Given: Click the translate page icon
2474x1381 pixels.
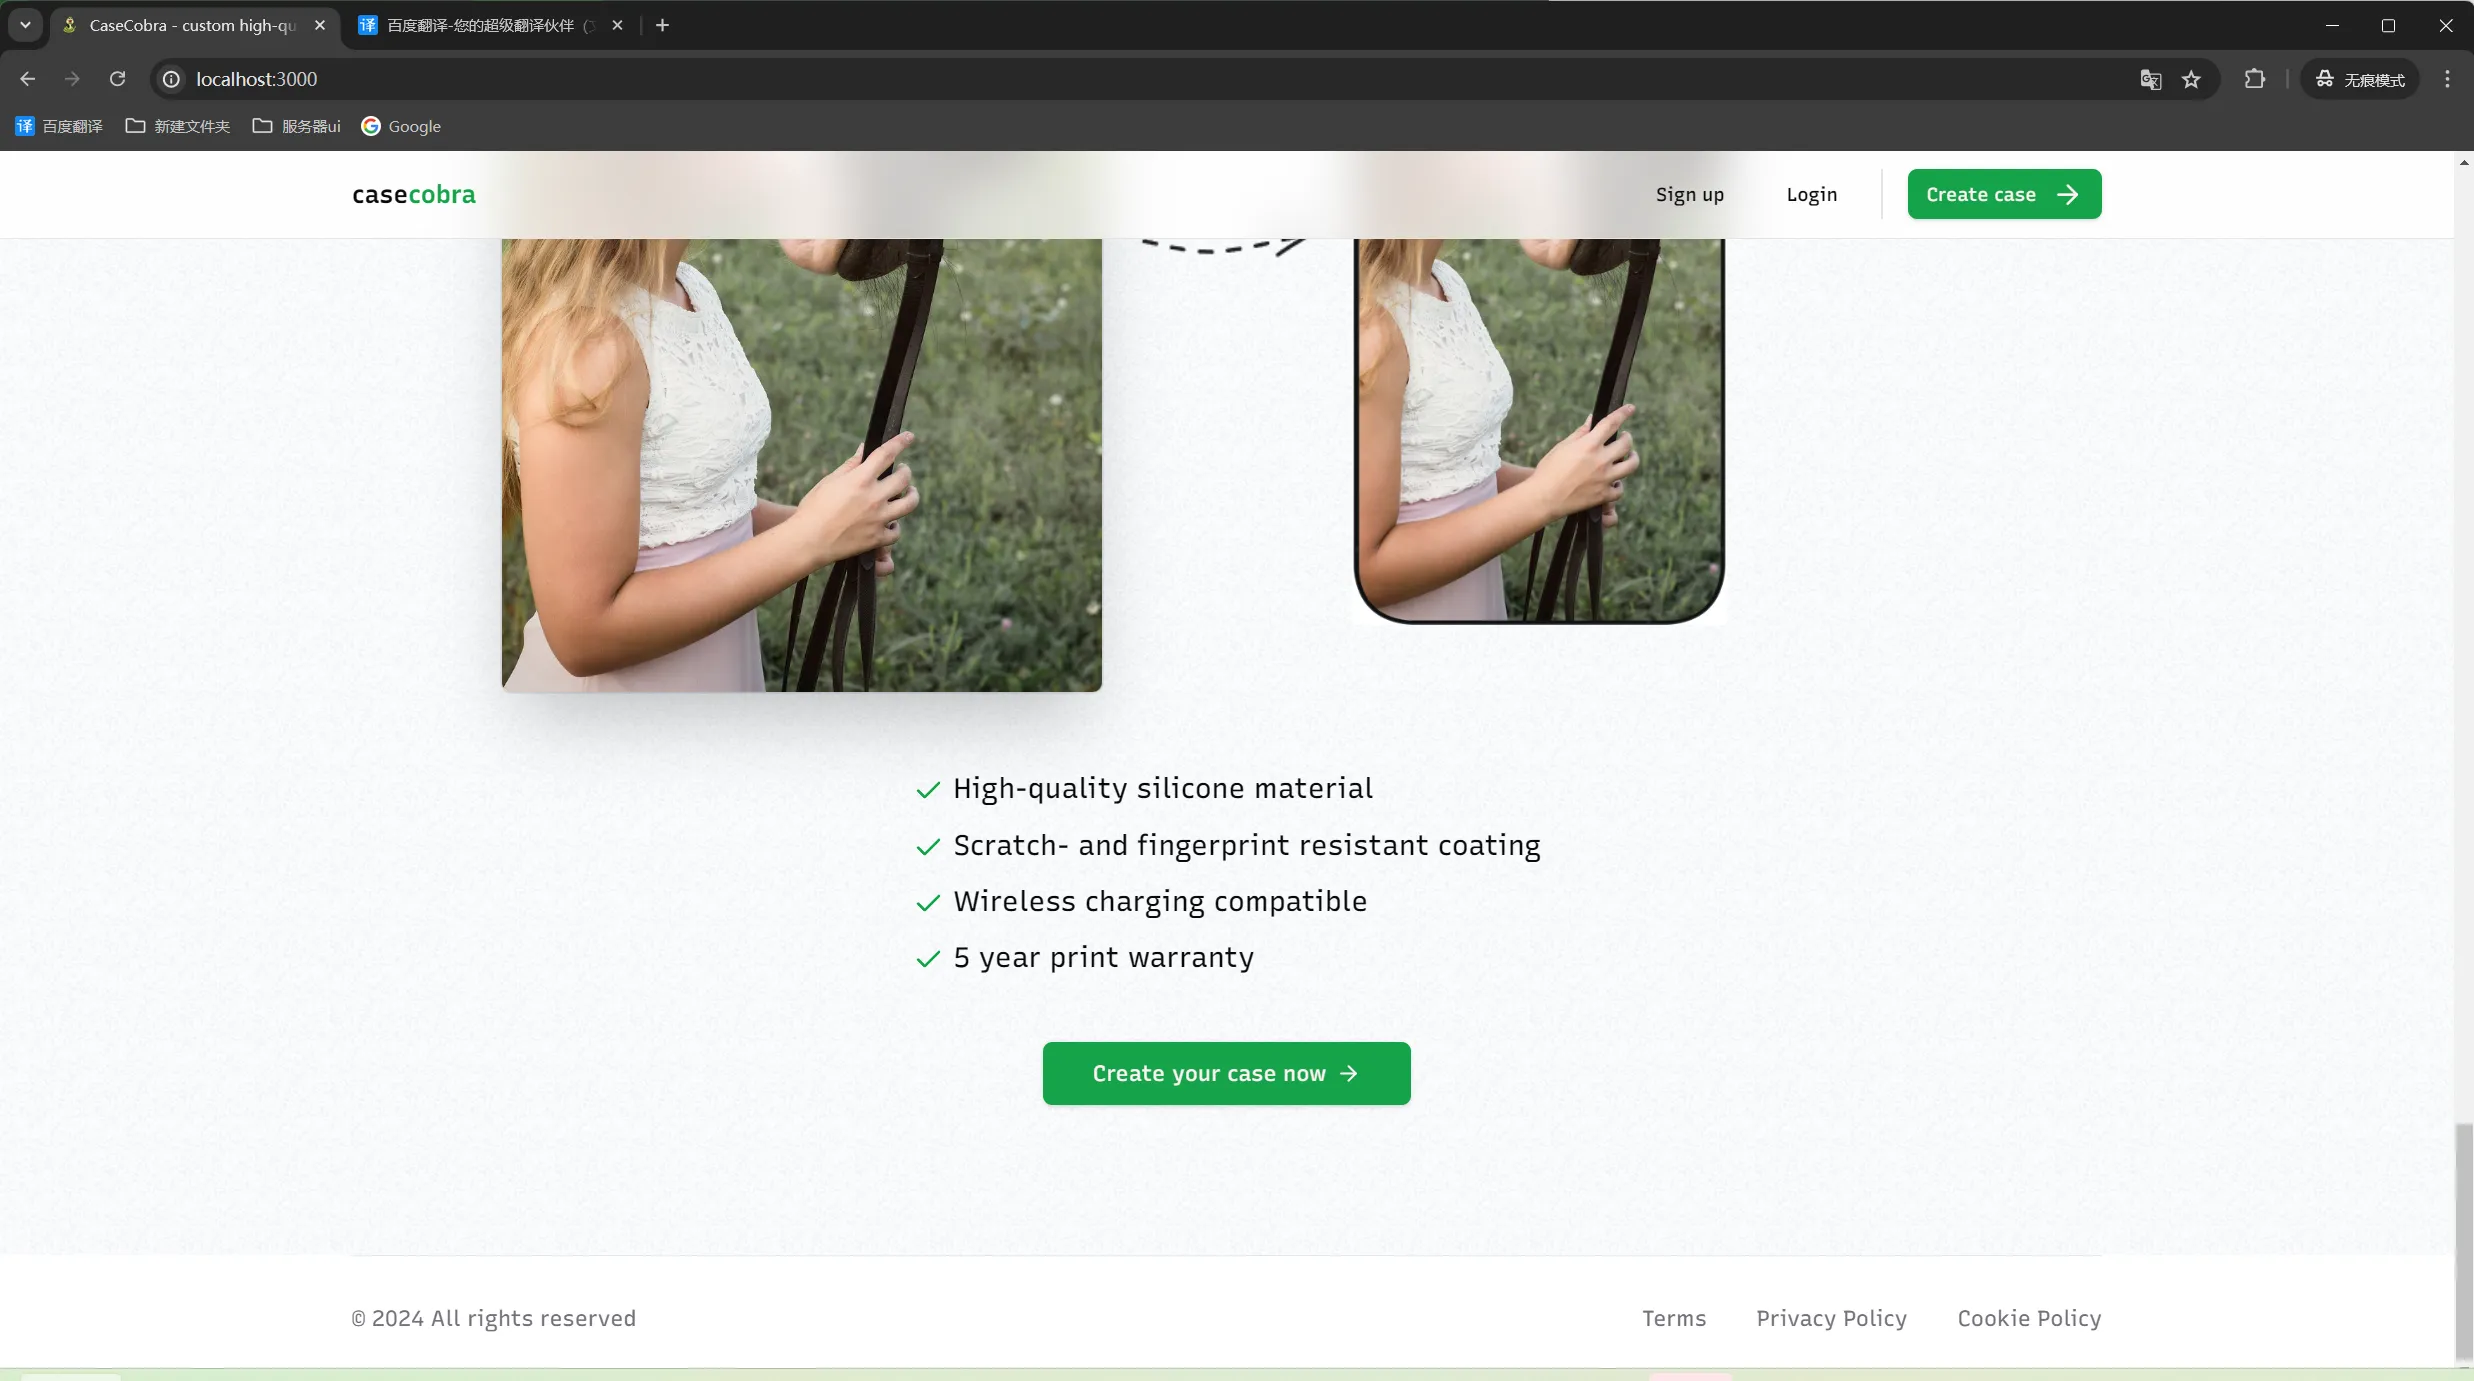Looking at the screenshot, I should (x=2151, y=79).
